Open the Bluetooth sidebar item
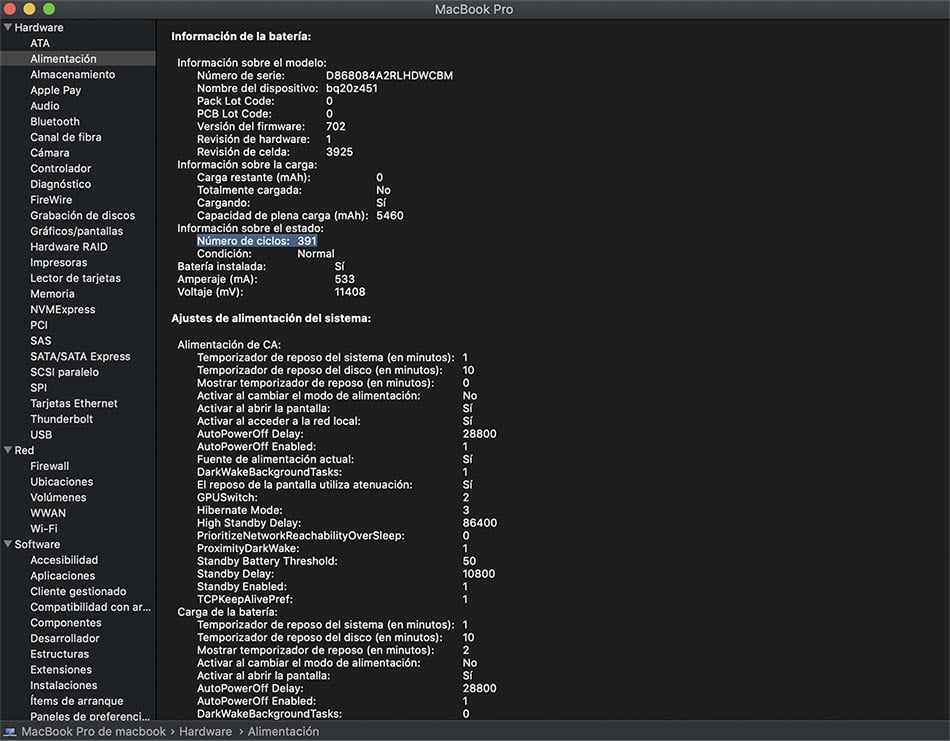 (x=55, y=121)
